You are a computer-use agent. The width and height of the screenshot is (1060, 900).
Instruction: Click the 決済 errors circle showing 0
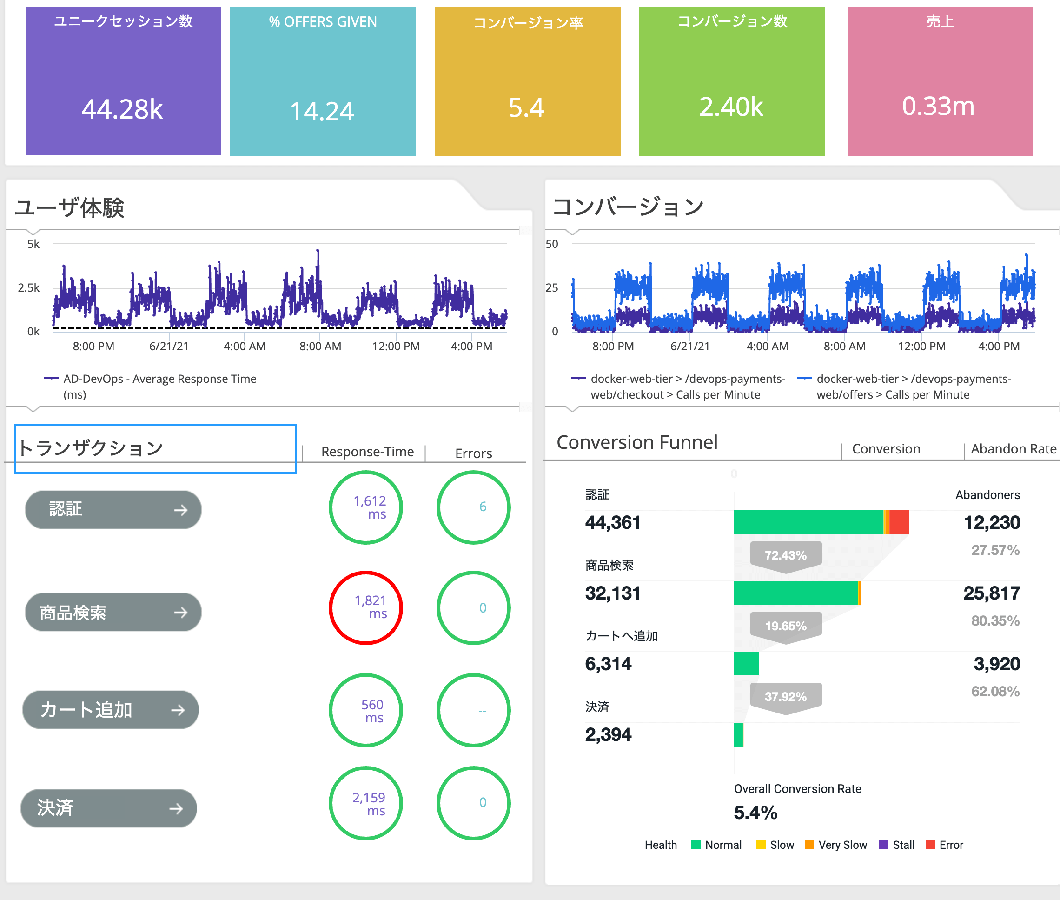(481, 803)
